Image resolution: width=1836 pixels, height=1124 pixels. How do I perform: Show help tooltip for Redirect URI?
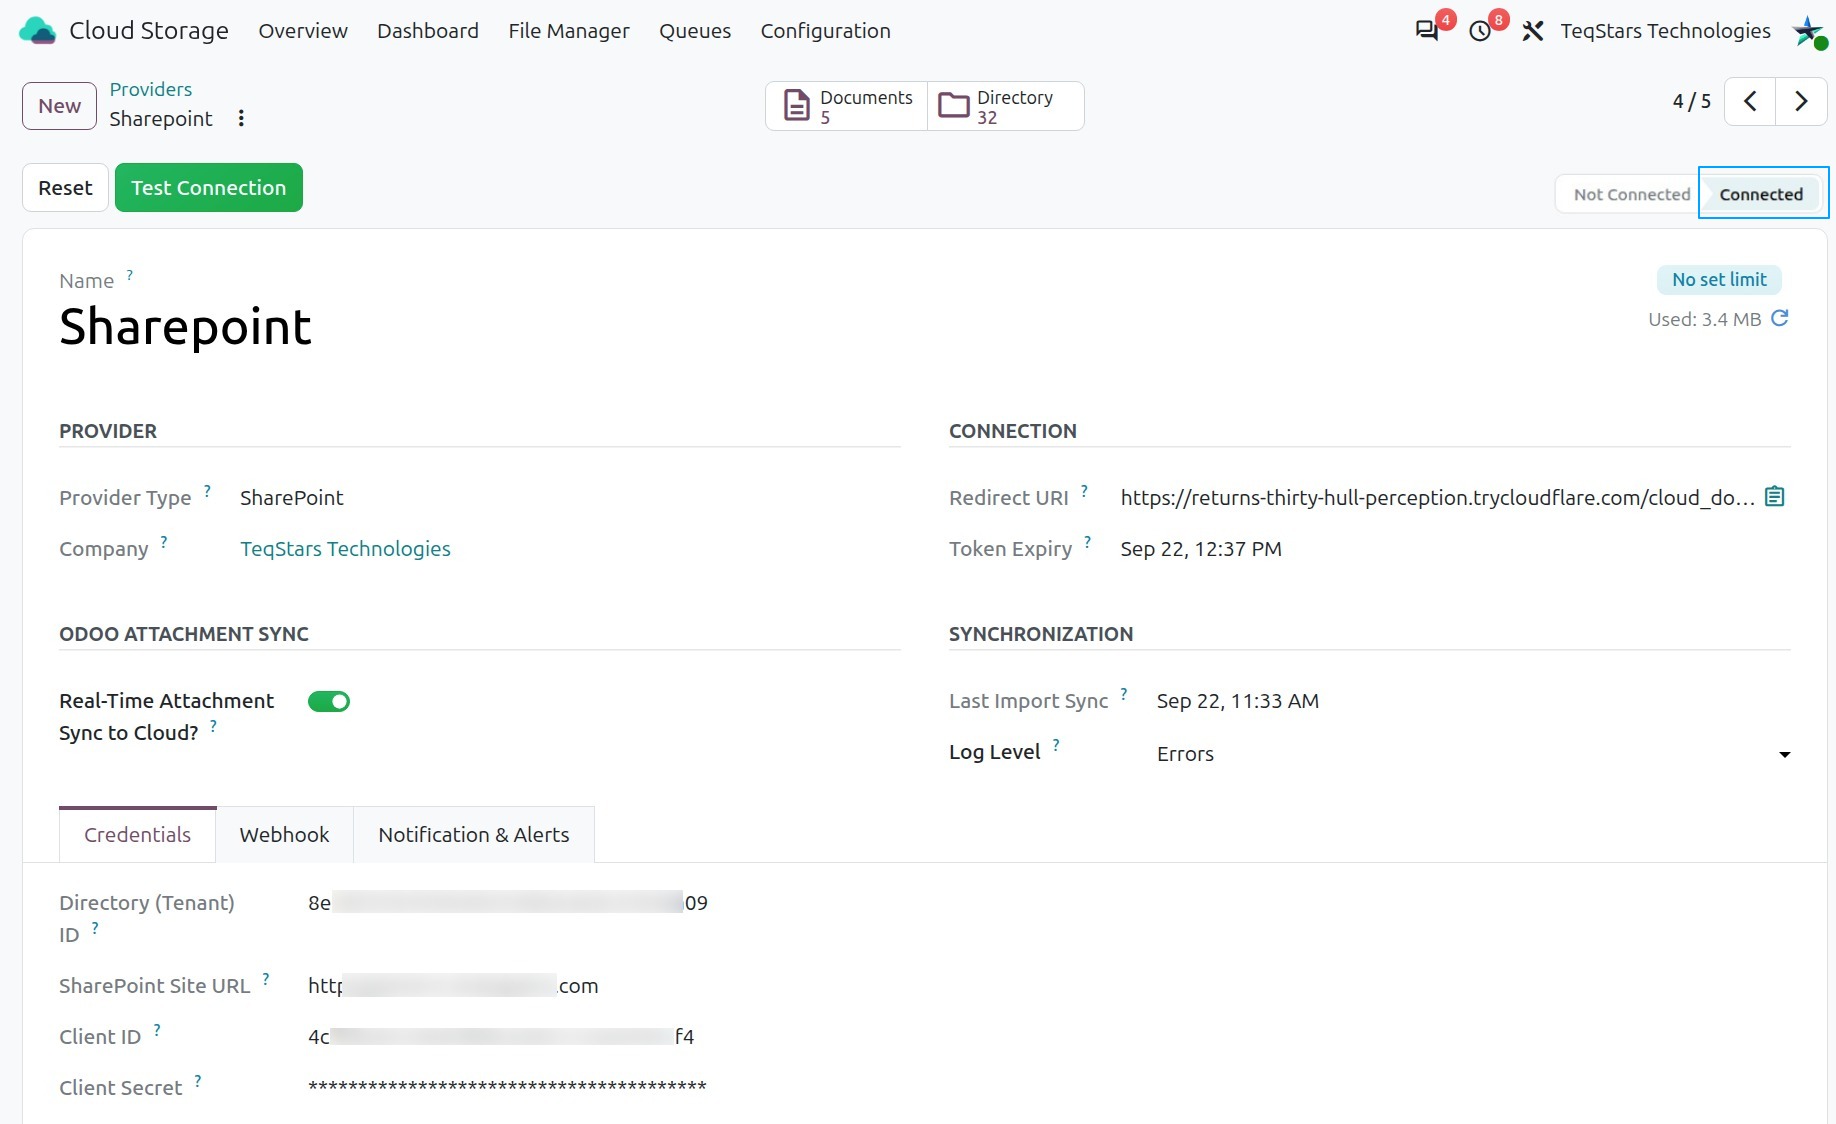1084,490
